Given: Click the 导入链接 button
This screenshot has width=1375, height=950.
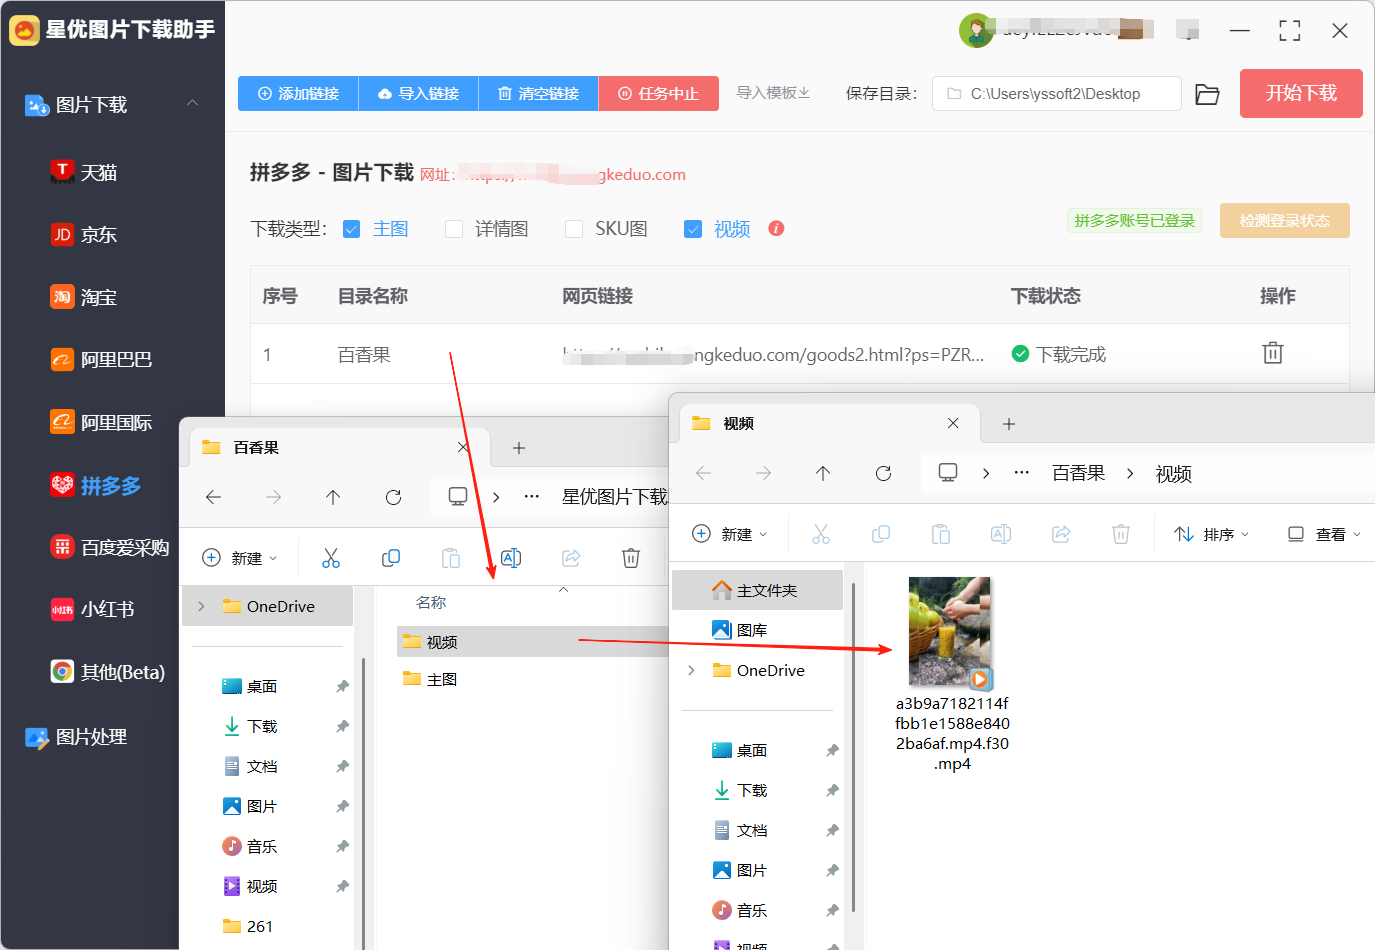Looking at the screenshot, I should 418,93.
